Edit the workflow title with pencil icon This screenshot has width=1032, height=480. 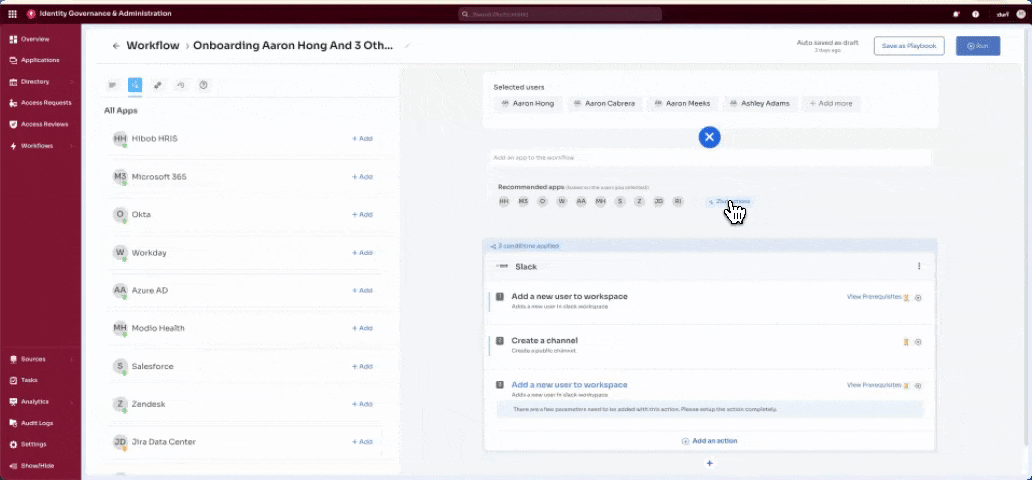coord(407,45)
